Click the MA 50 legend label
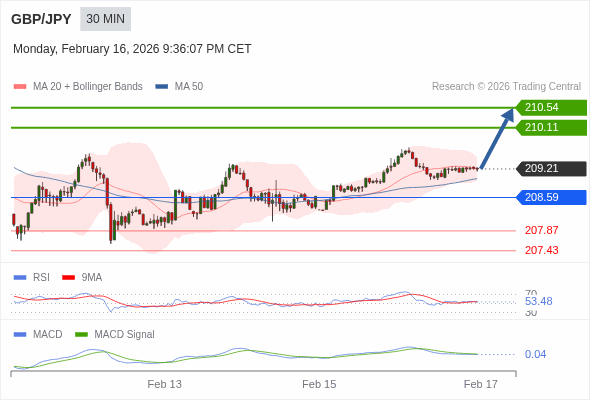 (x=189, y=87)
